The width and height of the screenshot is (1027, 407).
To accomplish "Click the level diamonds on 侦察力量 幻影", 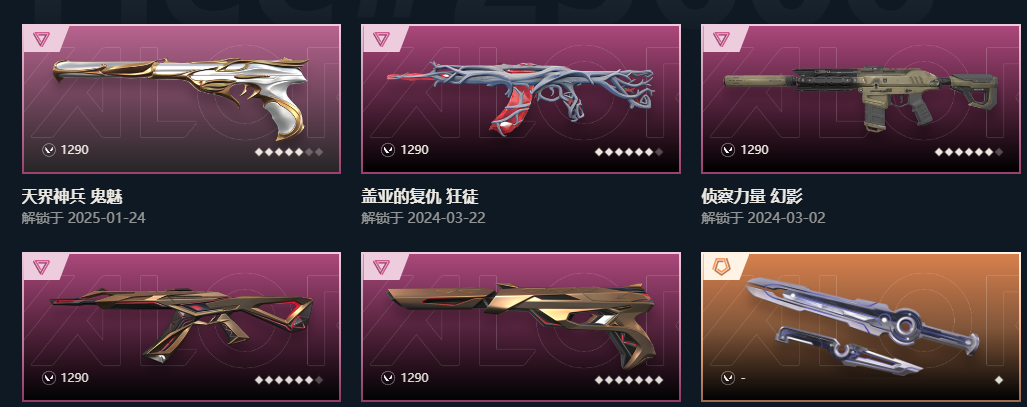I will tap(969, 152).
